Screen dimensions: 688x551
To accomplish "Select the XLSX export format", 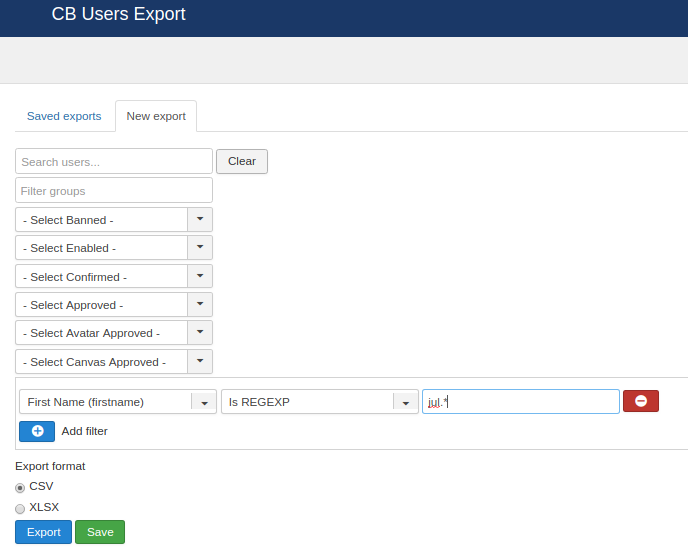I will (x=20, y=508).
